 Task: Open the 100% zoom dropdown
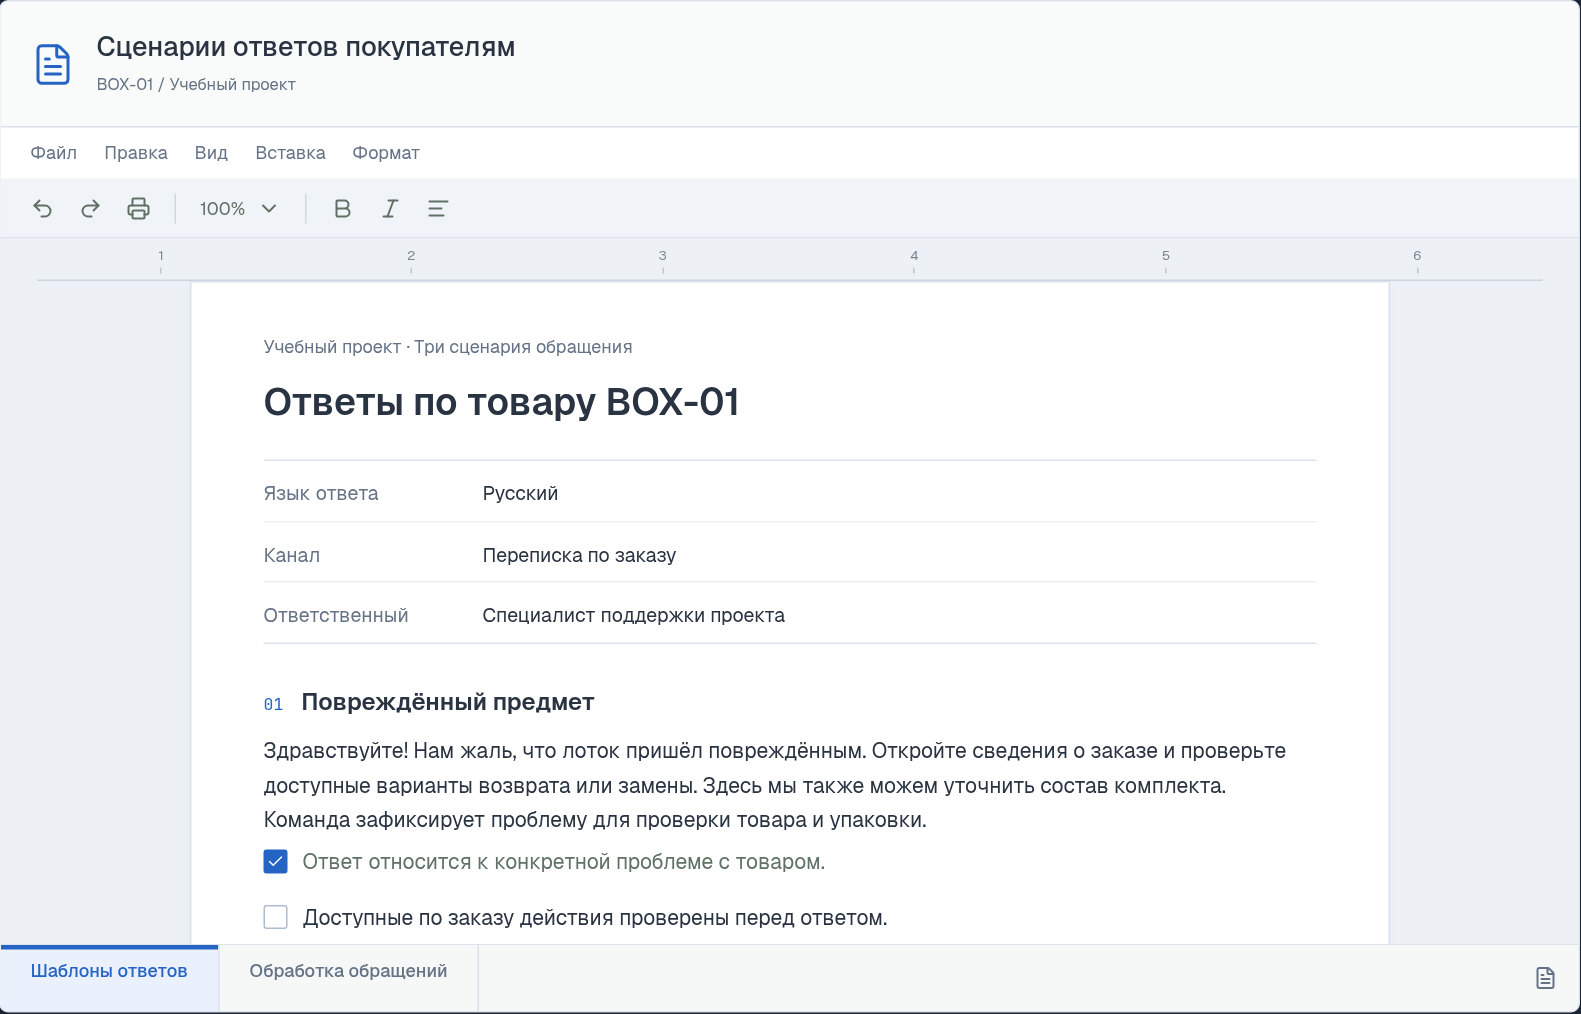click(x=238, y=208)
